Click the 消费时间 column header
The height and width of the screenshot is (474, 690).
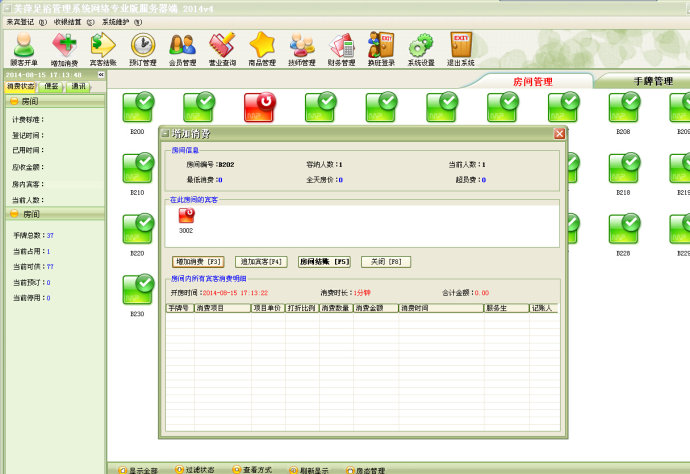(x=441, y=308)
